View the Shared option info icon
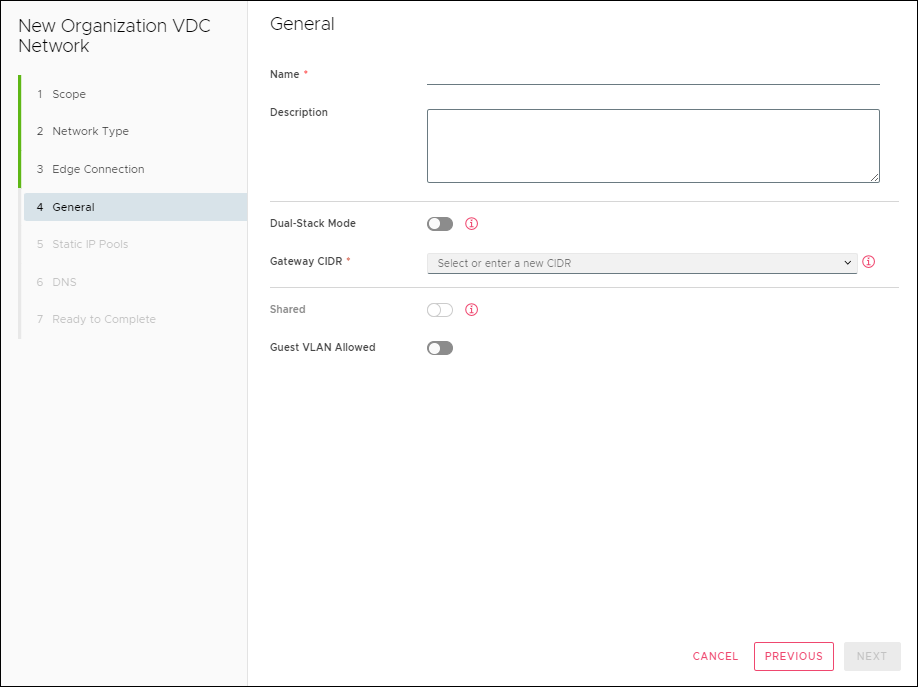Image resolution: width=918 pixels, height=687 pixels. [x=471, y=310]
